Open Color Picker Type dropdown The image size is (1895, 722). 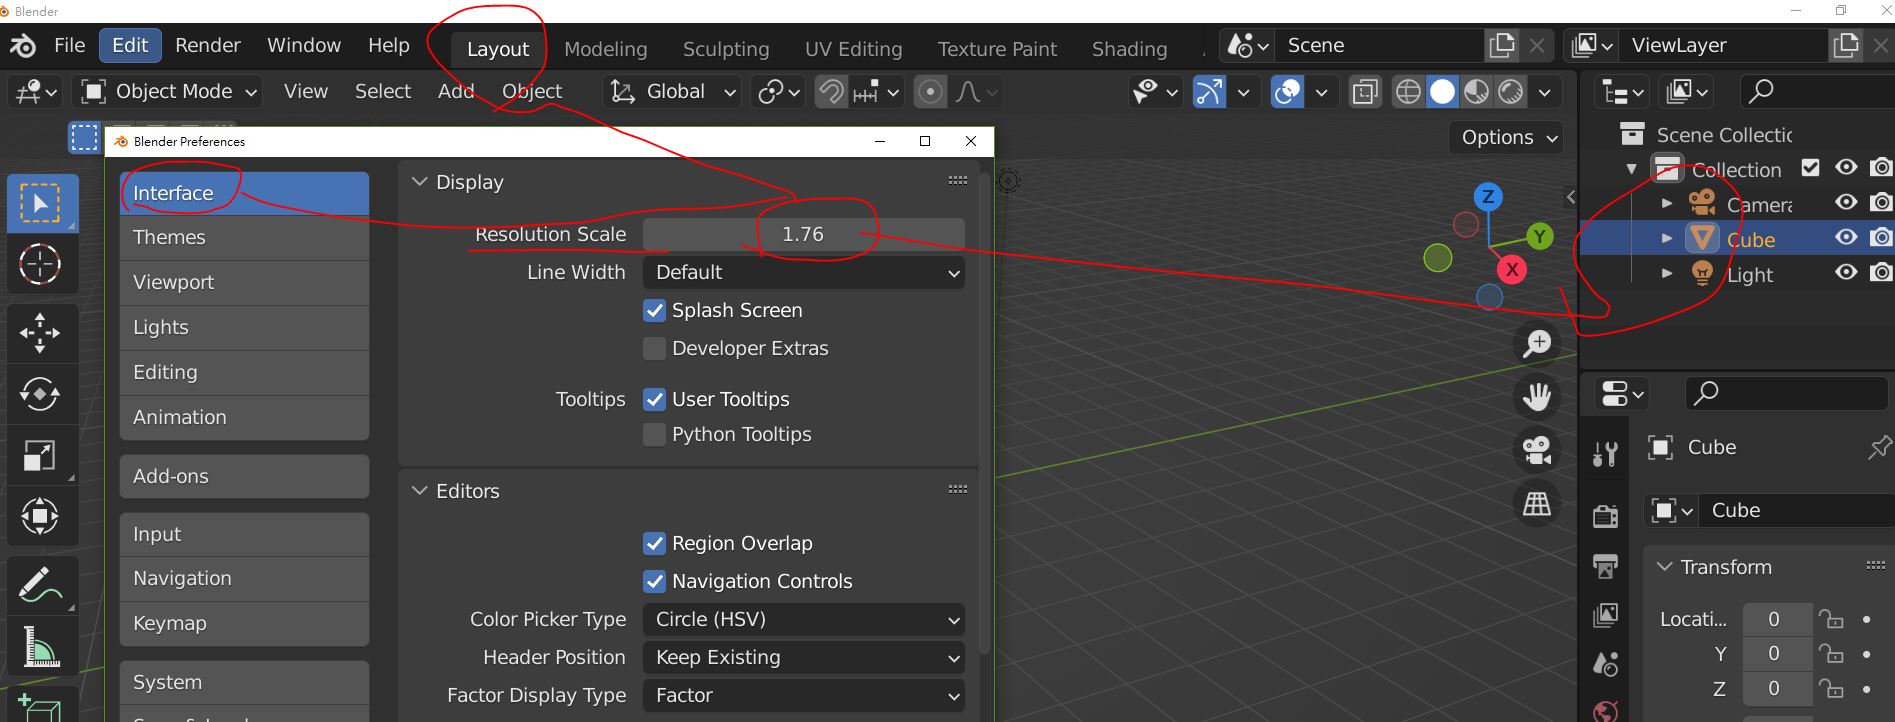tap(804, 620)
